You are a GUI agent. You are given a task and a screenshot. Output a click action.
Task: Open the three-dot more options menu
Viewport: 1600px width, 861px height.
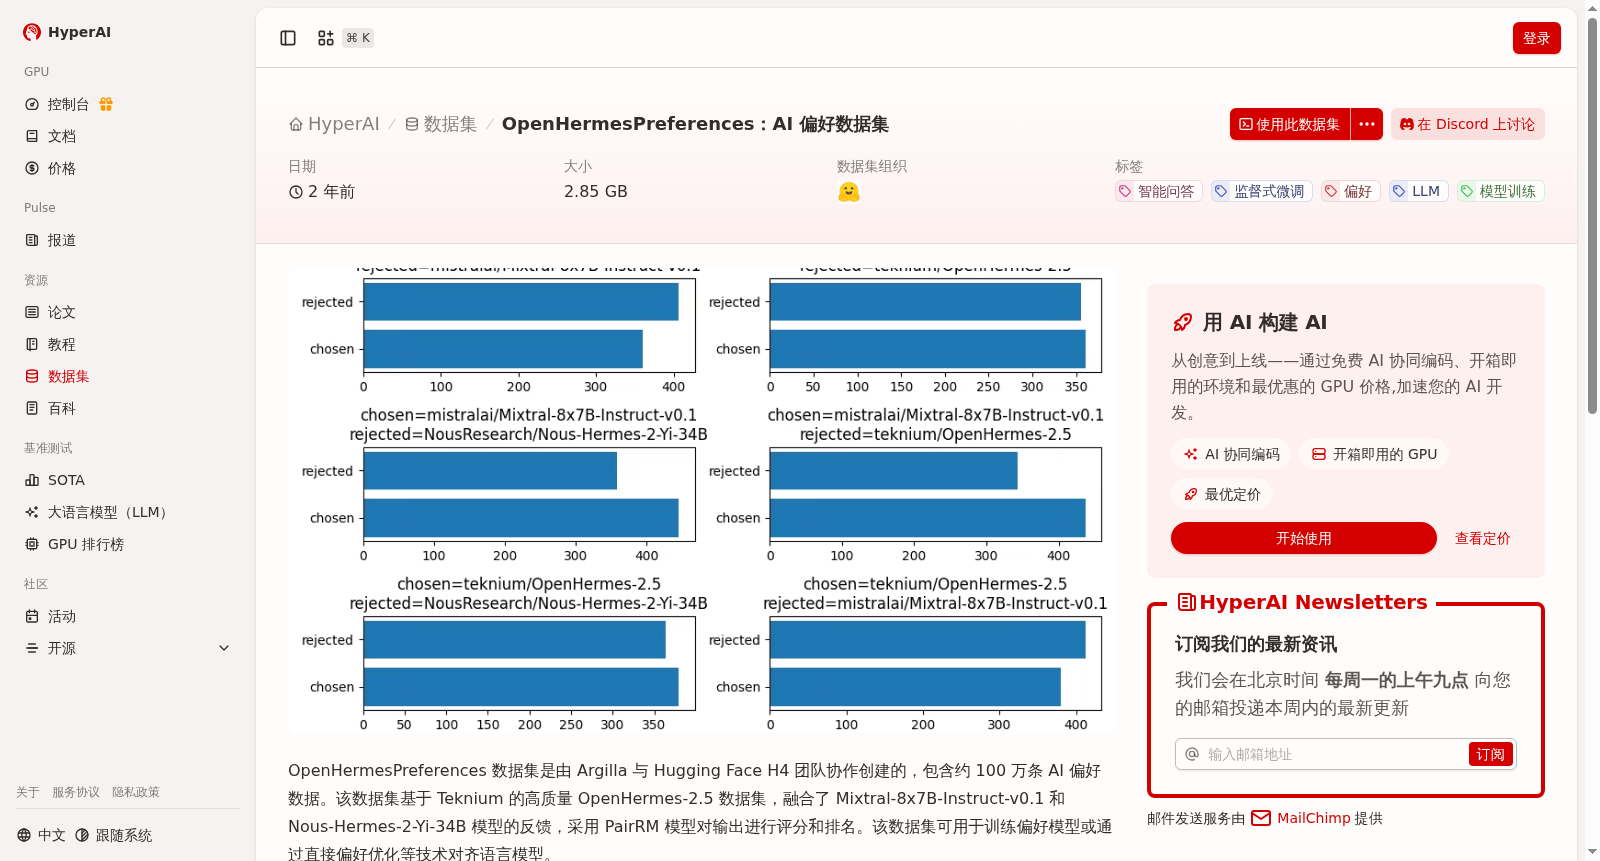tap(1367, 124)
